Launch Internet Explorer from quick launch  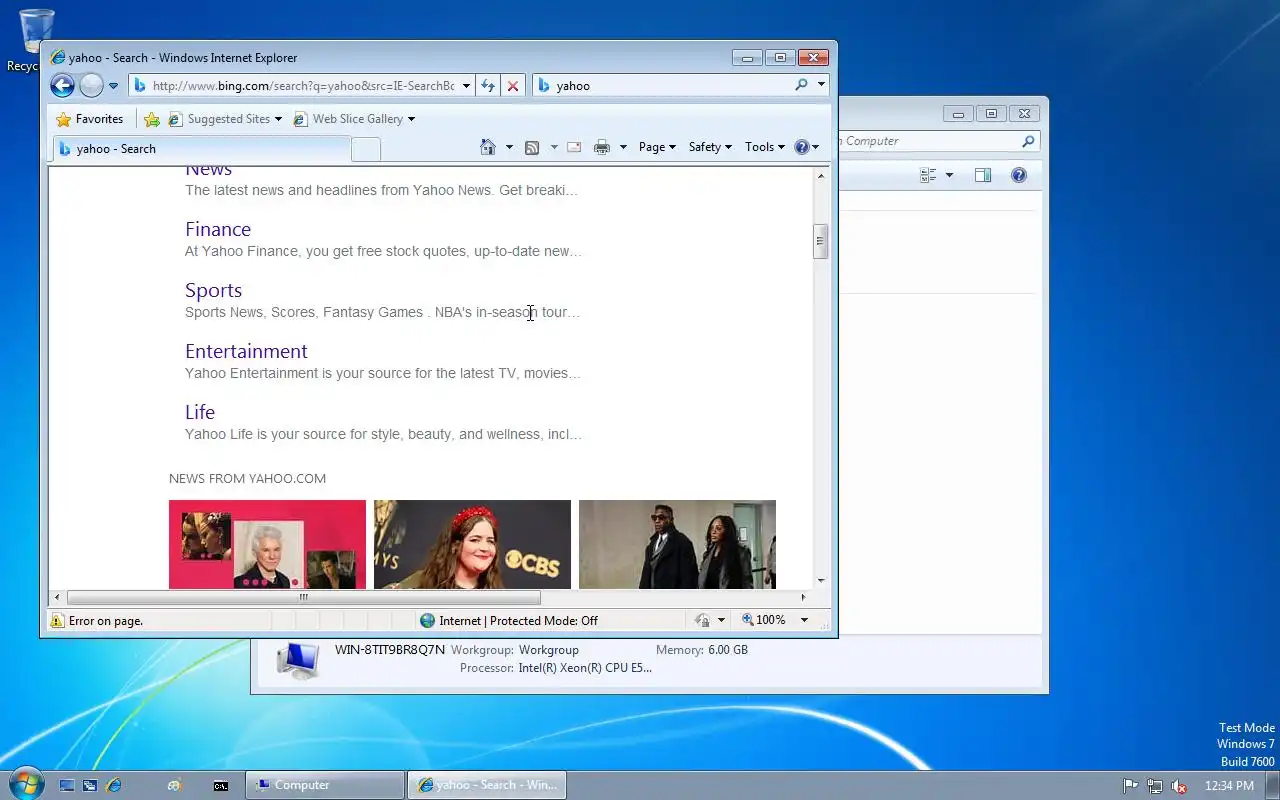[x=114, y=786]
